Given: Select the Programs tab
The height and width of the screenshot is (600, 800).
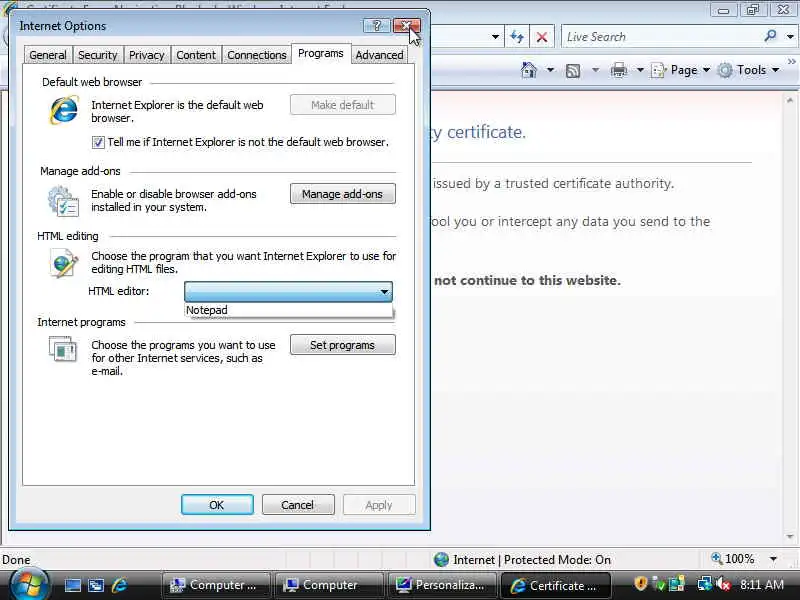Looking at the screenshot, I should click(321, 53).
